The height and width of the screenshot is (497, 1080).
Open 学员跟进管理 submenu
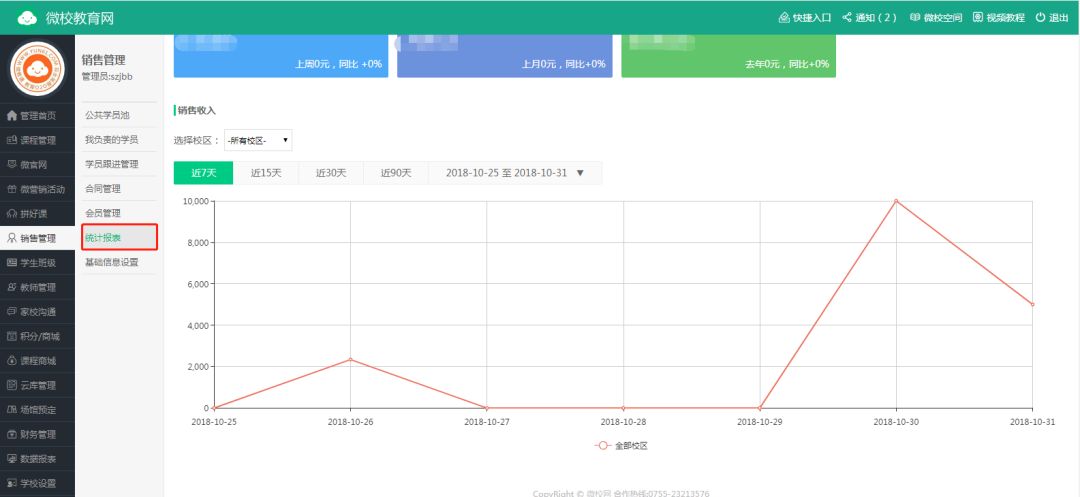118,164
